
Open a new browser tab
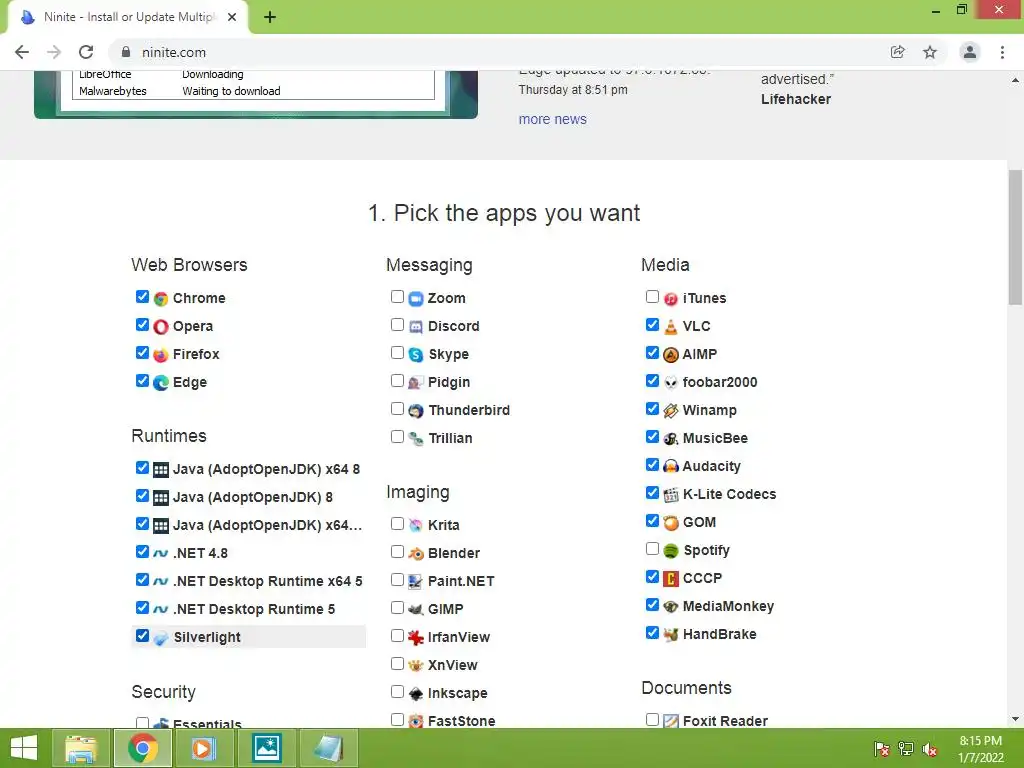click(x=270, y=17)
